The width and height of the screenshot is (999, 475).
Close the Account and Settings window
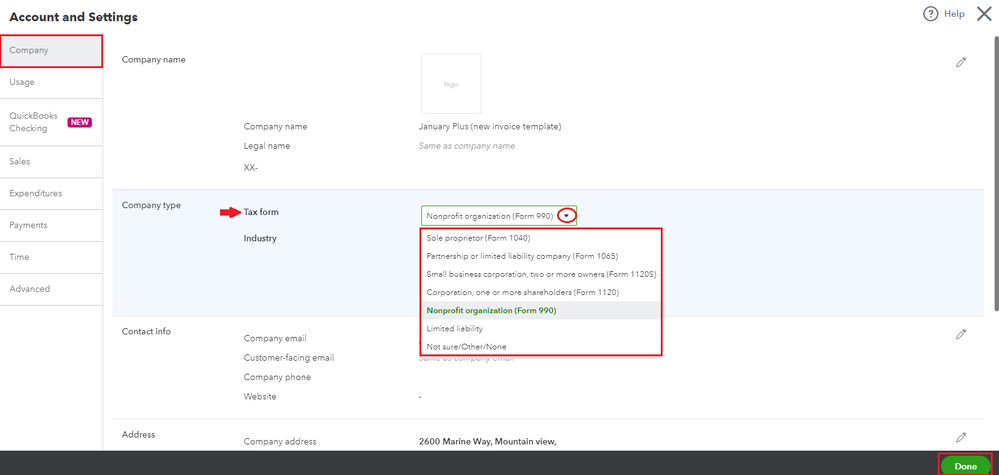click(984, 14)
